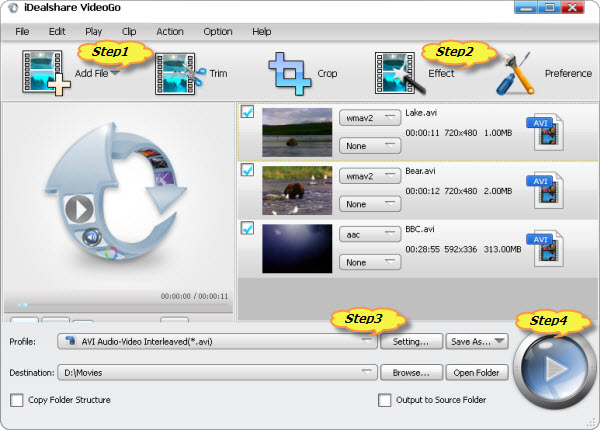Open the Help menu

pyautogui.click(x=262, y=31)
